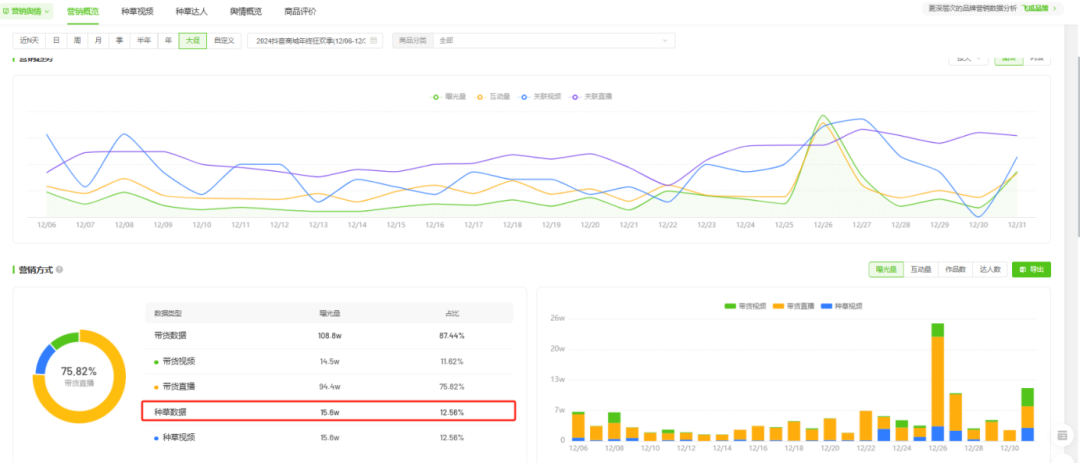The image size is (1080, 463).
Task: Select the 半年 time period option
Action: (x=143, y=41)
